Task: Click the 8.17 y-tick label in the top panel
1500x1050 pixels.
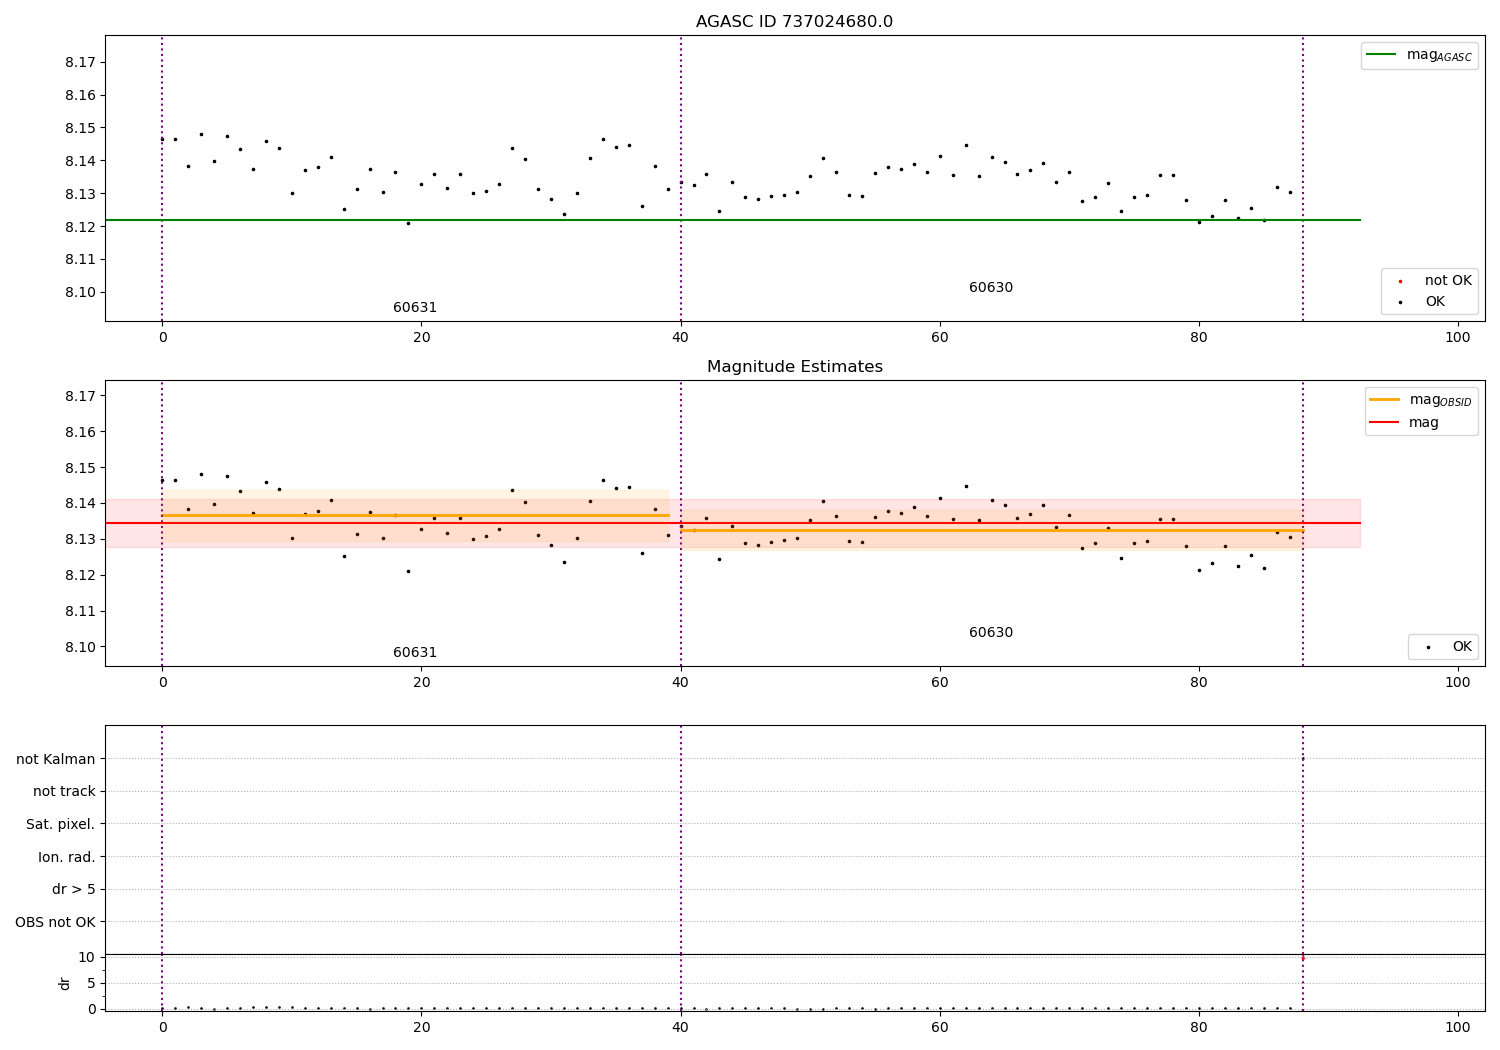Action: (x=80, y=62)
